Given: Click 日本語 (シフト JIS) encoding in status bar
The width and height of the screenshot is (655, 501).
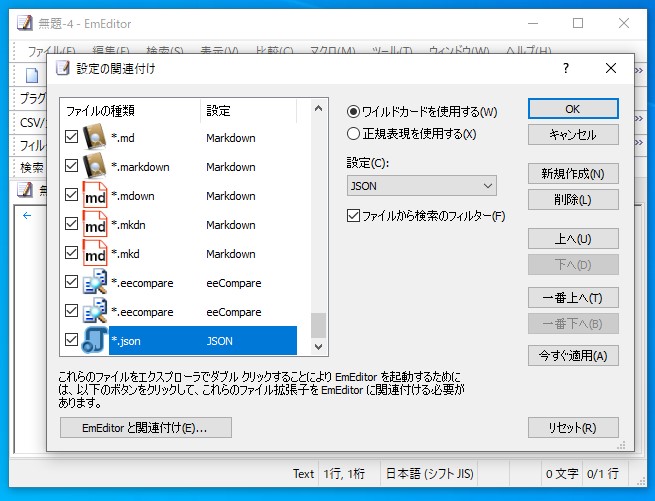Looking at the screenshot, I should tap(429, 473).
